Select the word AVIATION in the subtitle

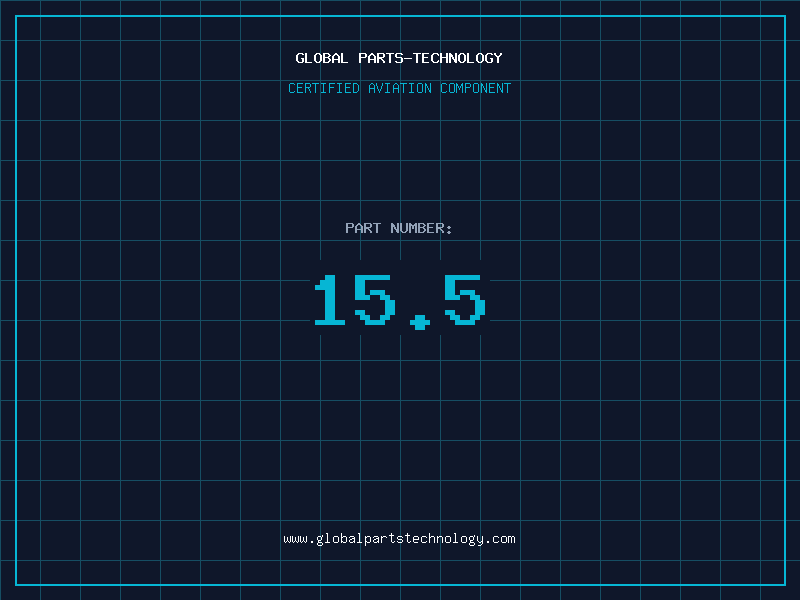click(400, 88)
